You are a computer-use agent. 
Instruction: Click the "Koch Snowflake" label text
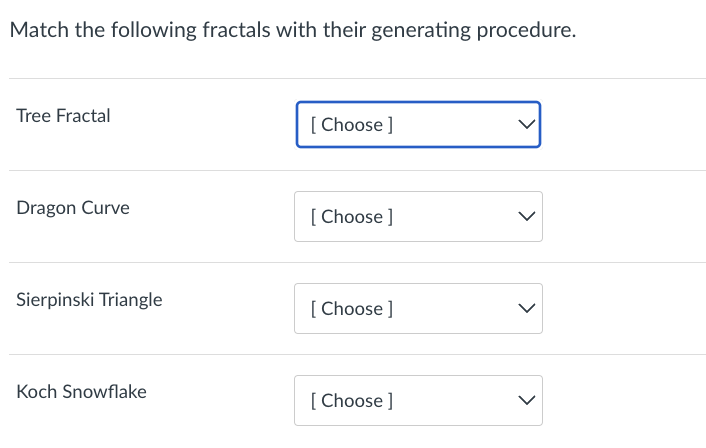[81, 392]
